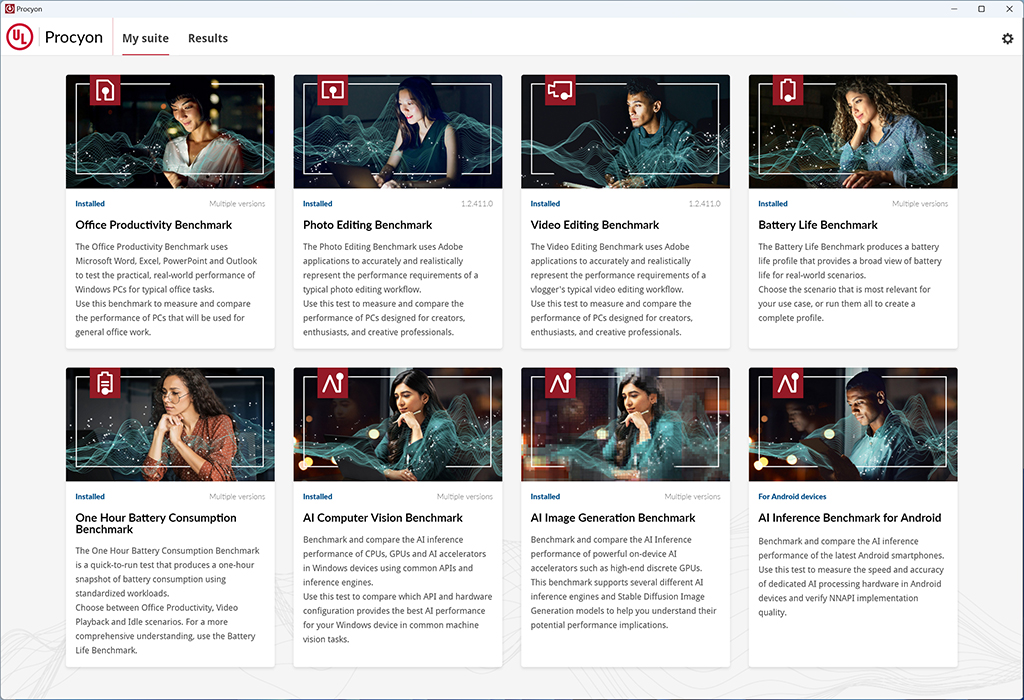This screenshot has width=1024, height=700.
Task: Open the Photo Editing Benchmark thumbnail image
Action: [x=398, y=131]
